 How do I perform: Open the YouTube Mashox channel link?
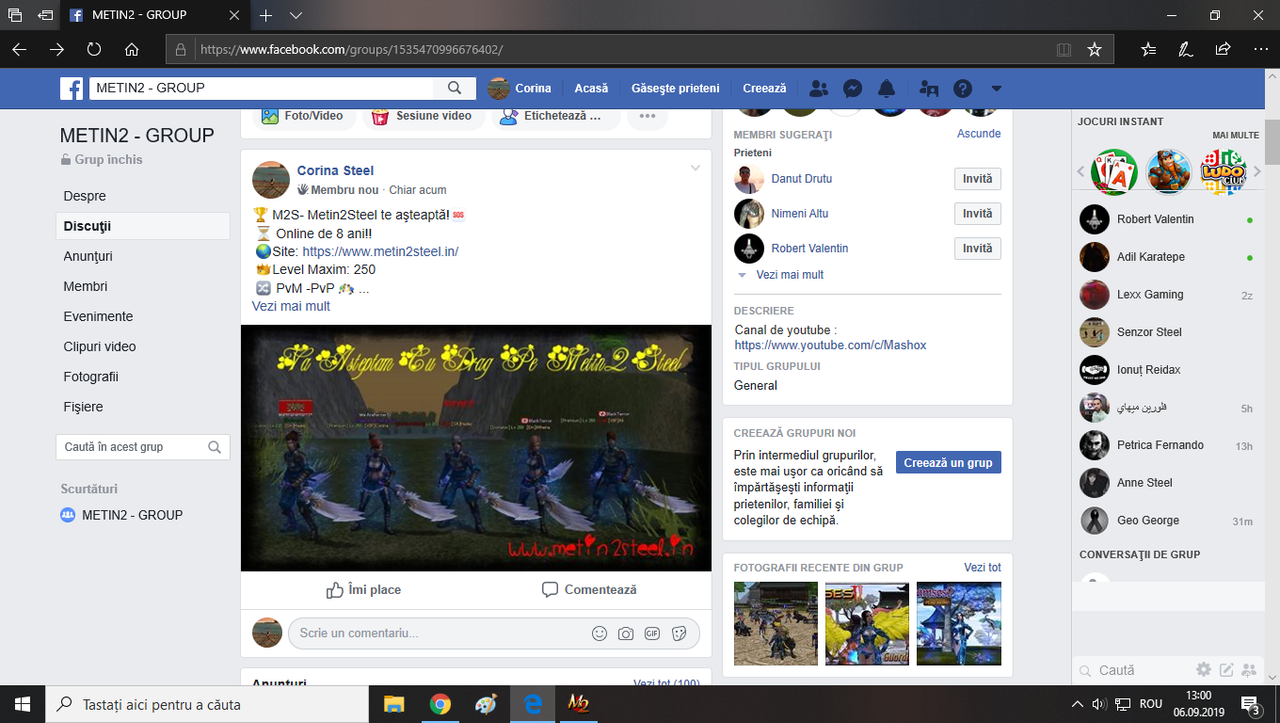pyautogui.click(x=830, y=345)
